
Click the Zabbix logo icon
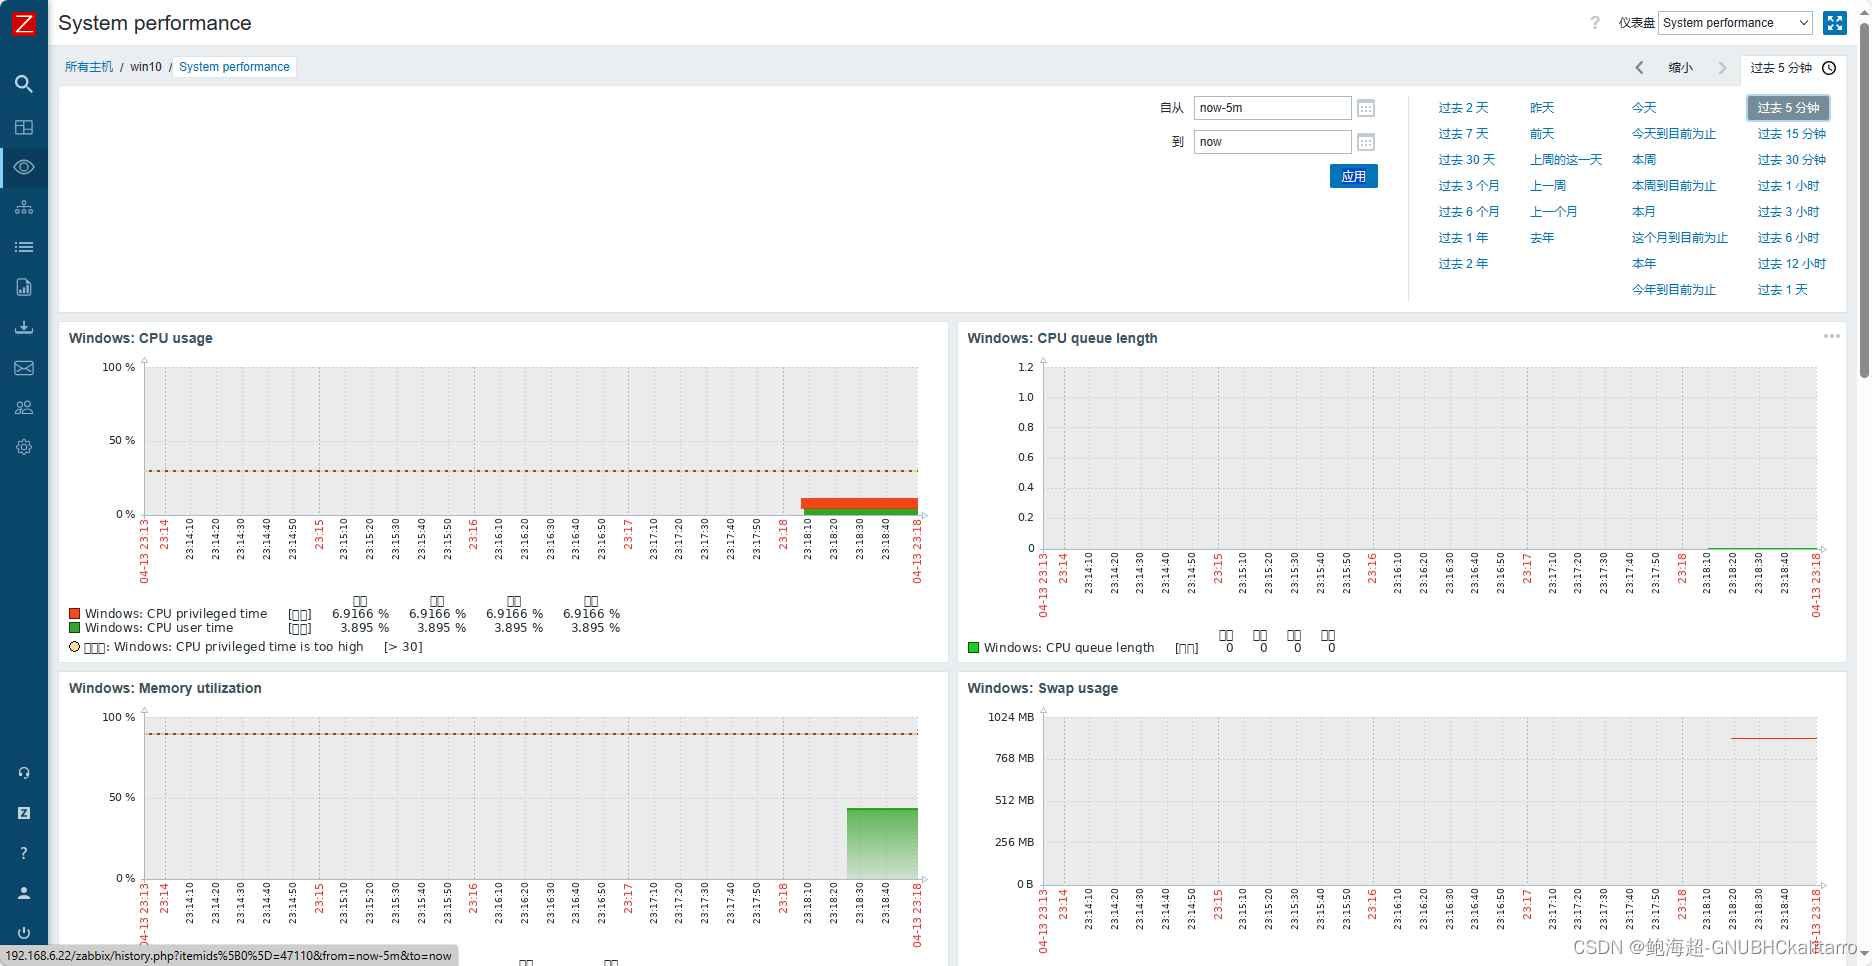pyautogui.click(x=23, y=23)
